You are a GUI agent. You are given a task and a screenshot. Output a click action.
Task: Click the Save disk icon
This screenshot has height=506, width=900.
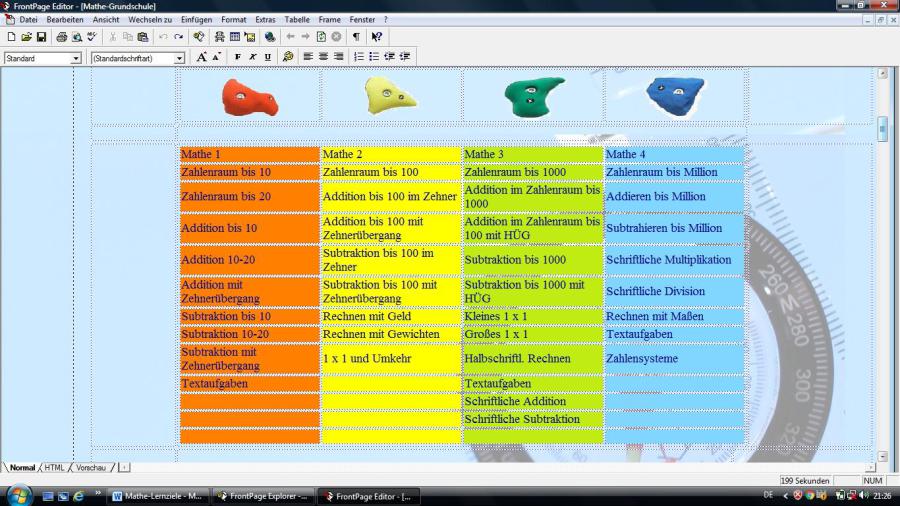pos(42,37)
